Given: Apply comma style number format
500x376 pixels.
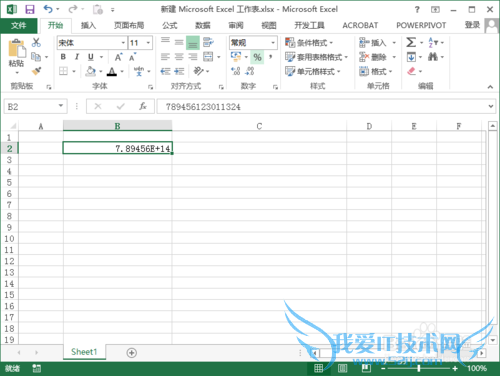Looking at the screenshot, I should click(271, 57).
